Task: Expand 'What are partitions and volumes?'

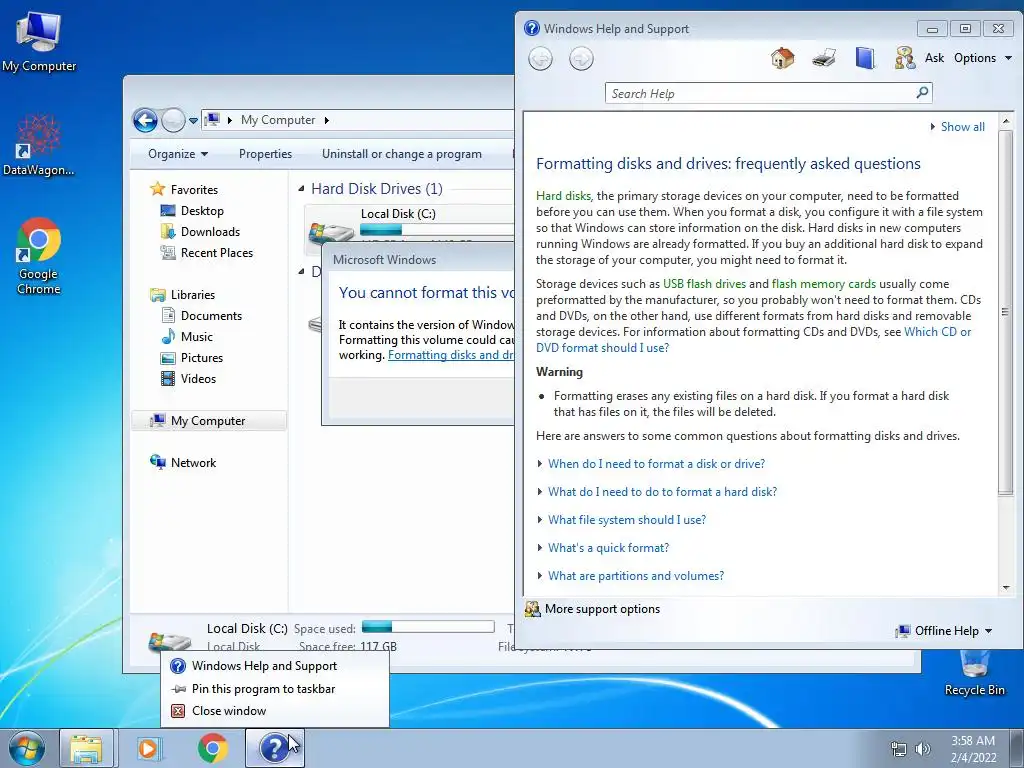Action: (x=636, y=576)
